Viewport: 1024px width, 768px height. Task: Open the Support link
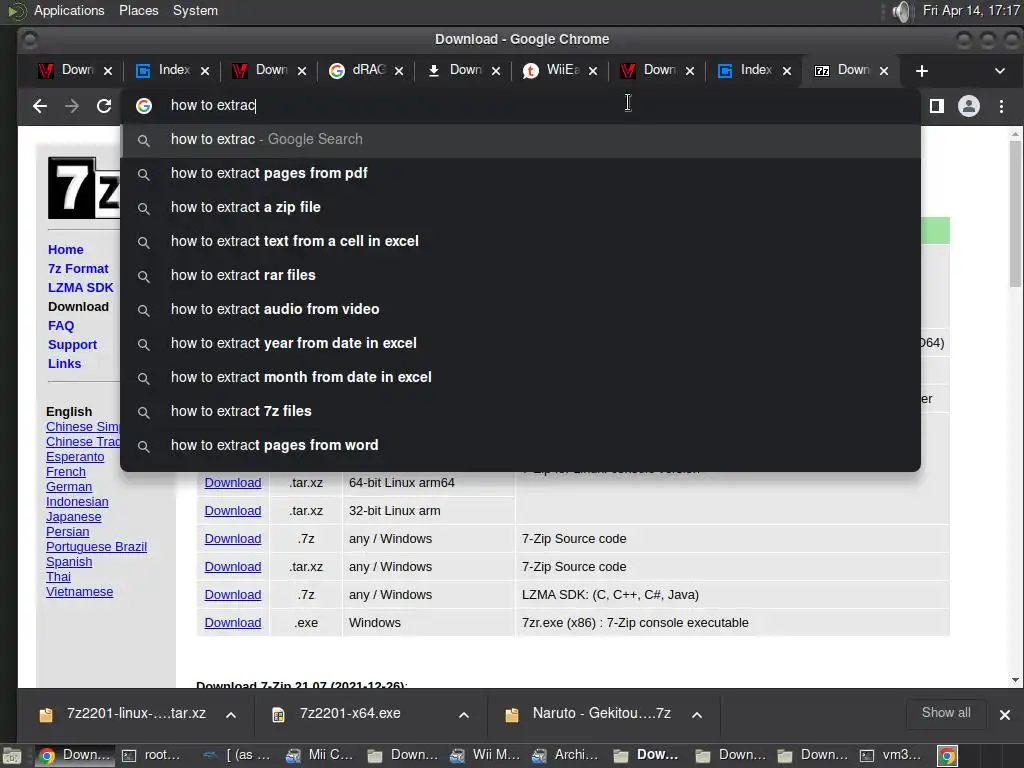click(72, 344)
